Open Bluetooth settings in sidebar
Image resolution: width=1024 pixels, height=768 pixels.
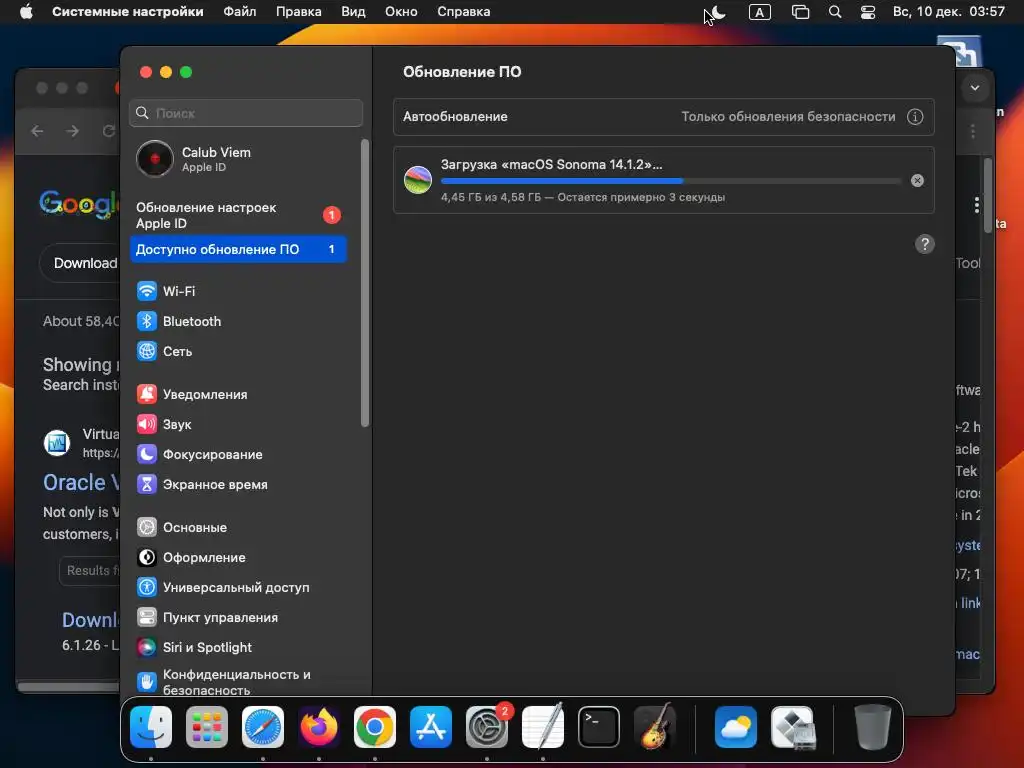point(179,321)
